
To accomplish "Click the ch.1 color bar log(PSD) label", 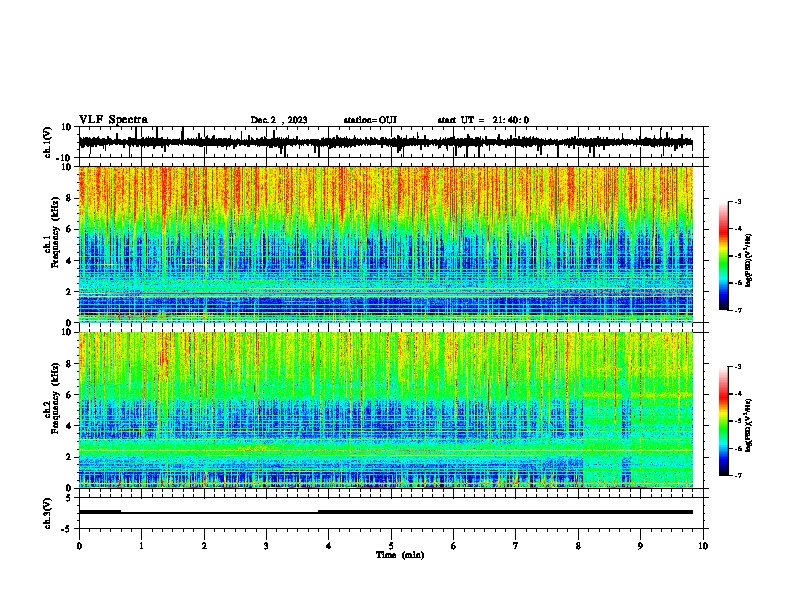I will click(x=748, y=260).
